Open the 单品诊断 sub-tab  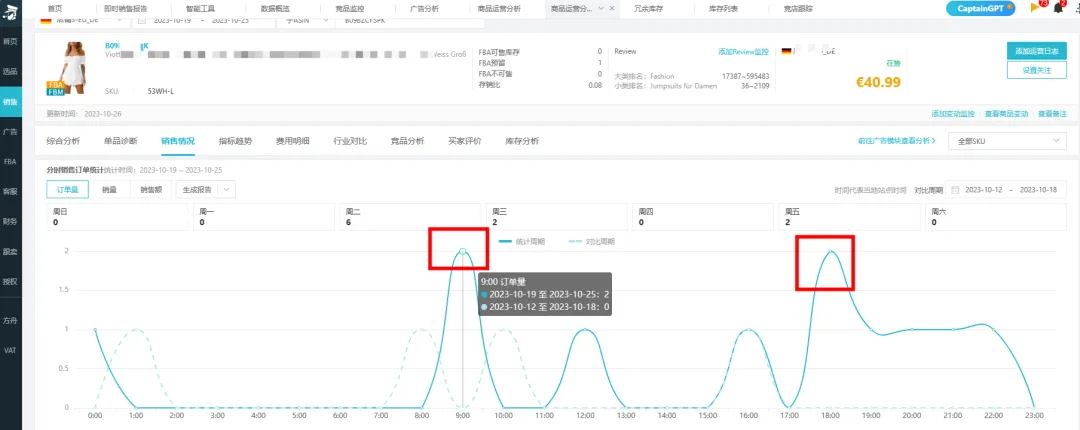[121, 141]
